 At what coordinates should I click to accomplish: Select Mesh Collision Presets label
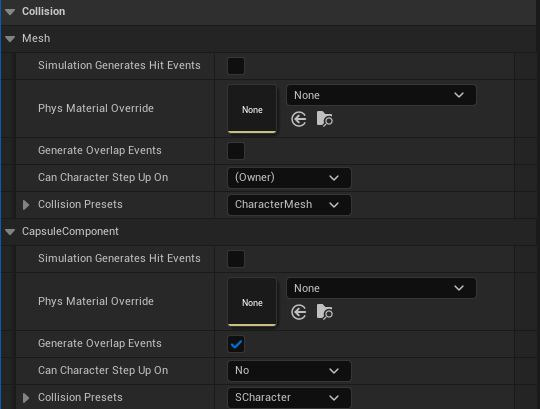(x=80, y=205)
